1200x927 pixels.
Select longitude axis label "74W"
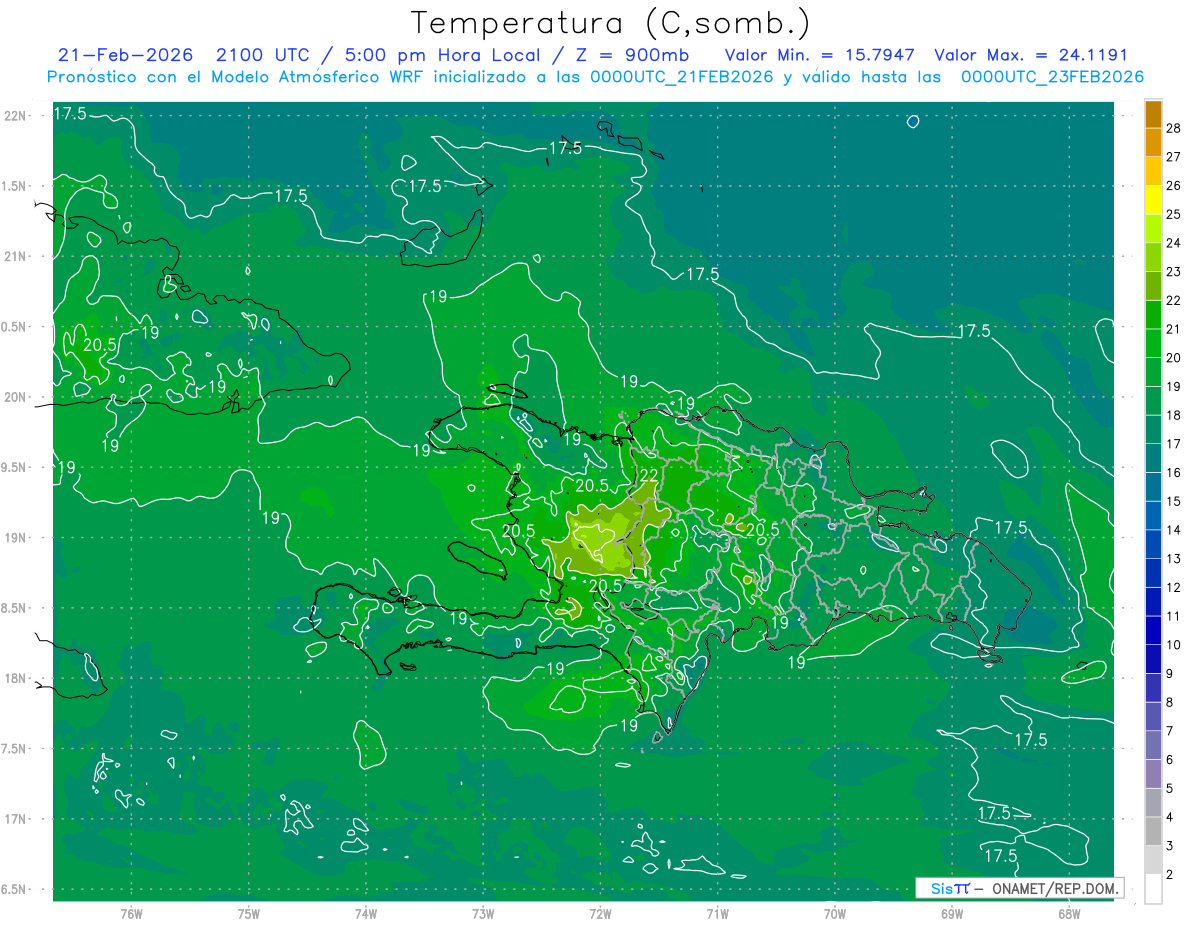click(366, 913)
